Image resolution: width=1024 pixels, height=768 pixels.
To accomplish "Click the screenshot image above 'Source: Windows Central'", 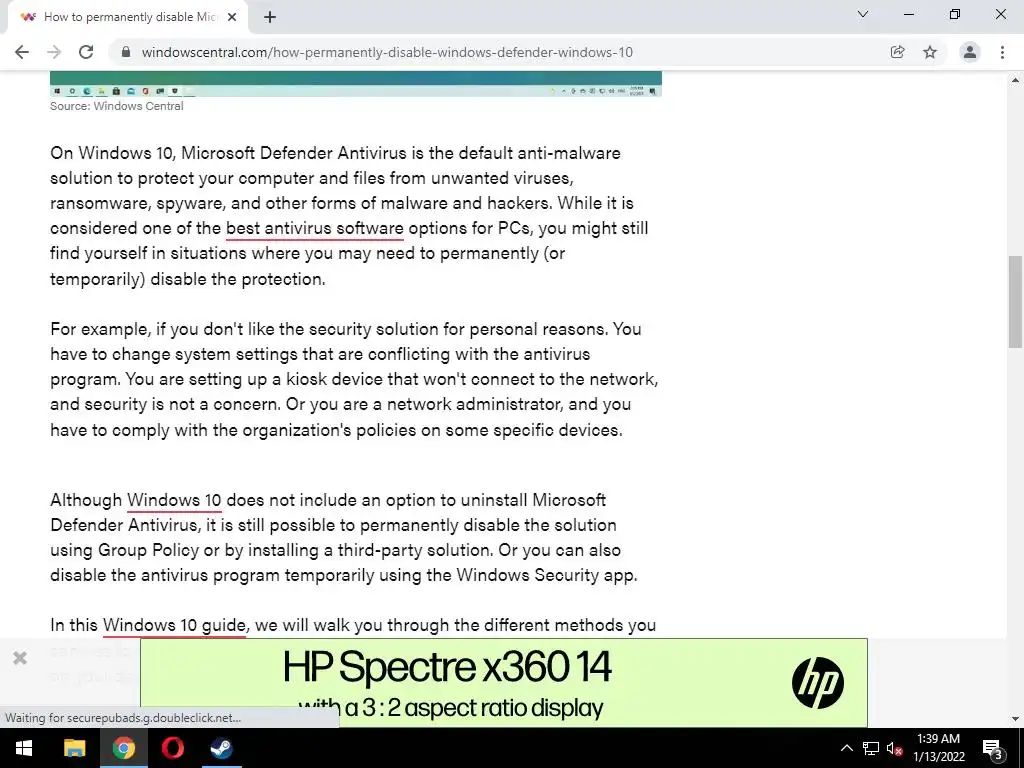I will [x=356, y=84].
